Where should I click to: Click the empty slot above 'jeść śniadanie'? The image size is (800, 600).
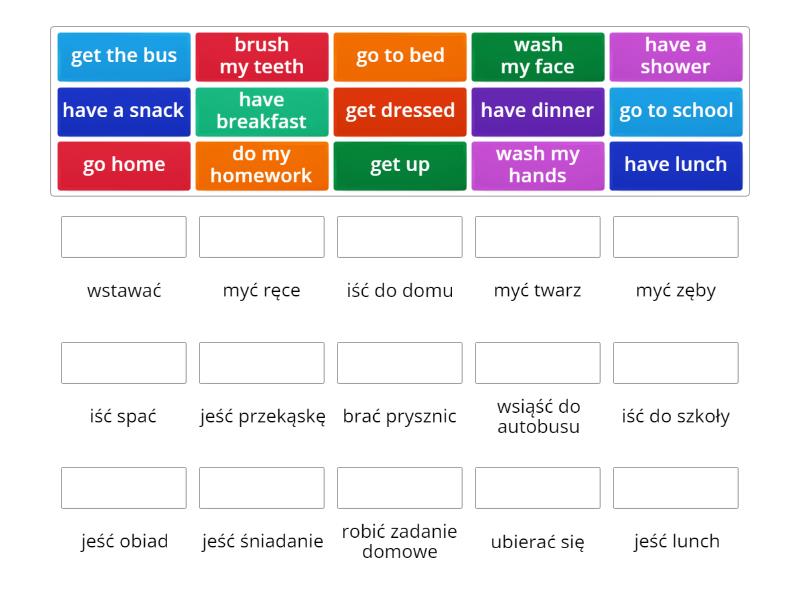(262, 488)
